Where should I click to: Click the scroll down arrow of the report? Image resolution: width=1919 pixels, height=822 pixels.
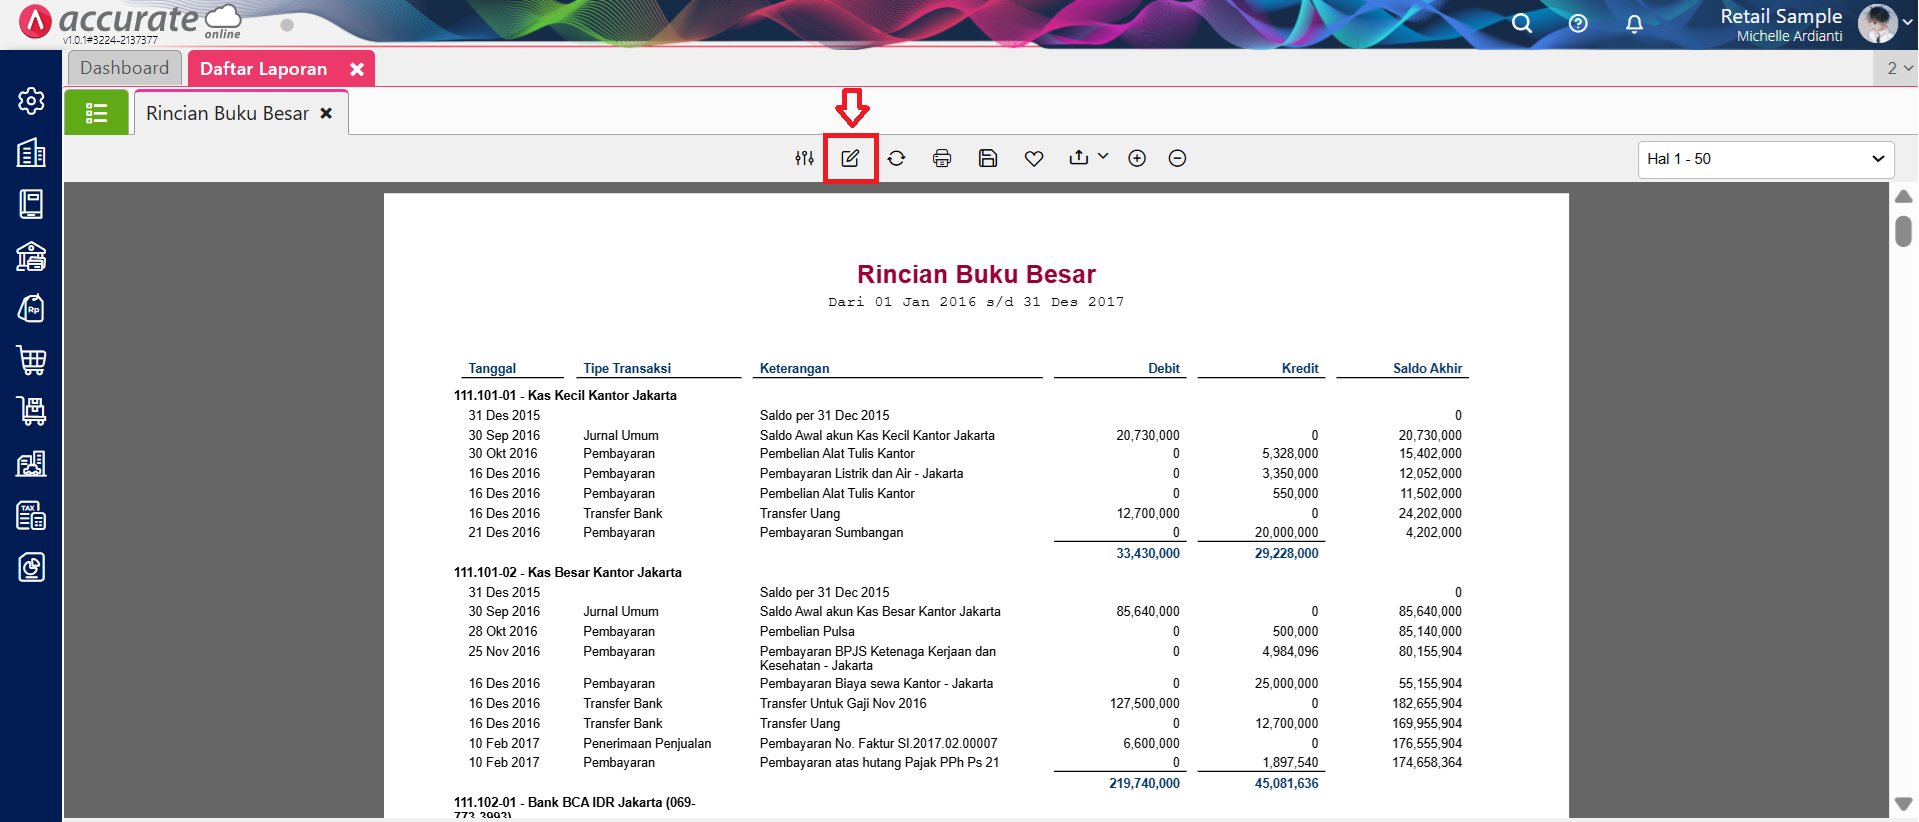1903,804
